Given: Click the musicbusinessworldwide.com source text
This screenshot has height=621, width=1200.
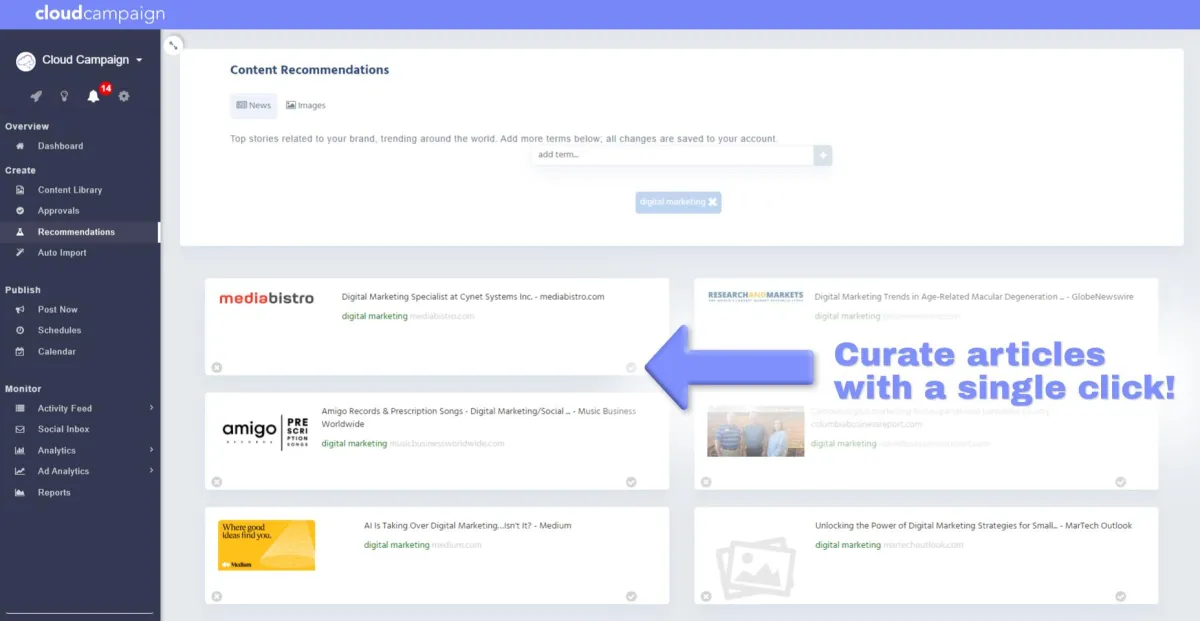Looking at the screenshot, I should coord(447,444).
